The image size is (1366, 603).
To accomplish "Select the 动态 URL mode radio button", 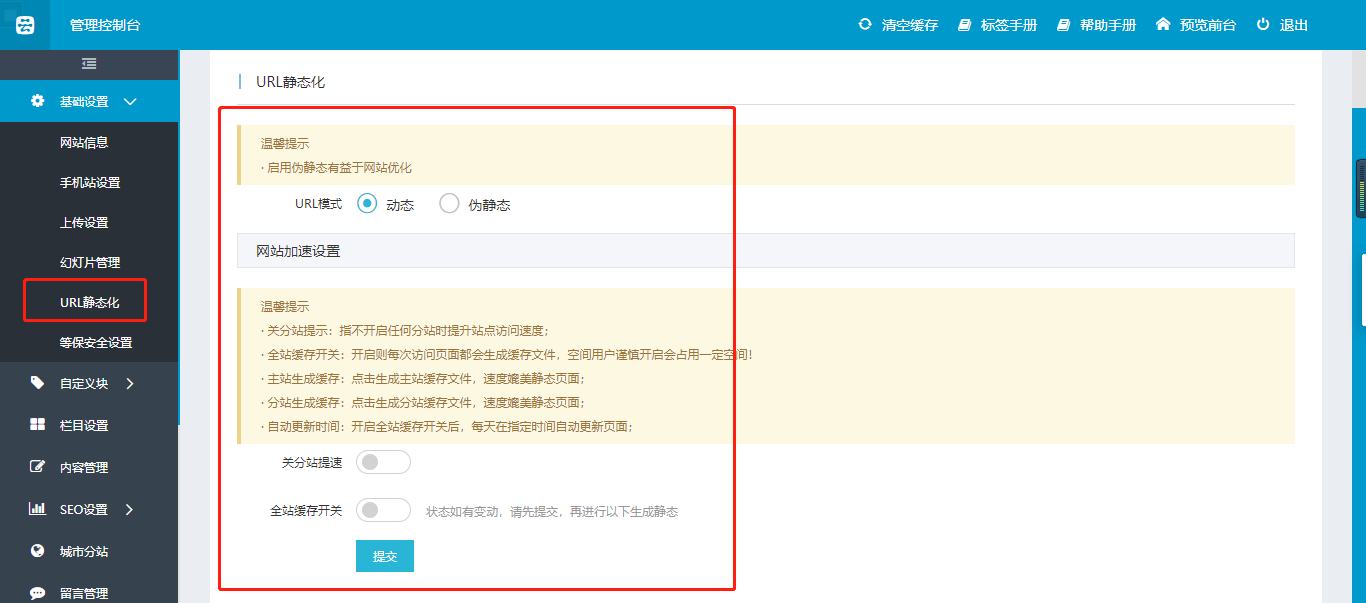I will point(367,204).
